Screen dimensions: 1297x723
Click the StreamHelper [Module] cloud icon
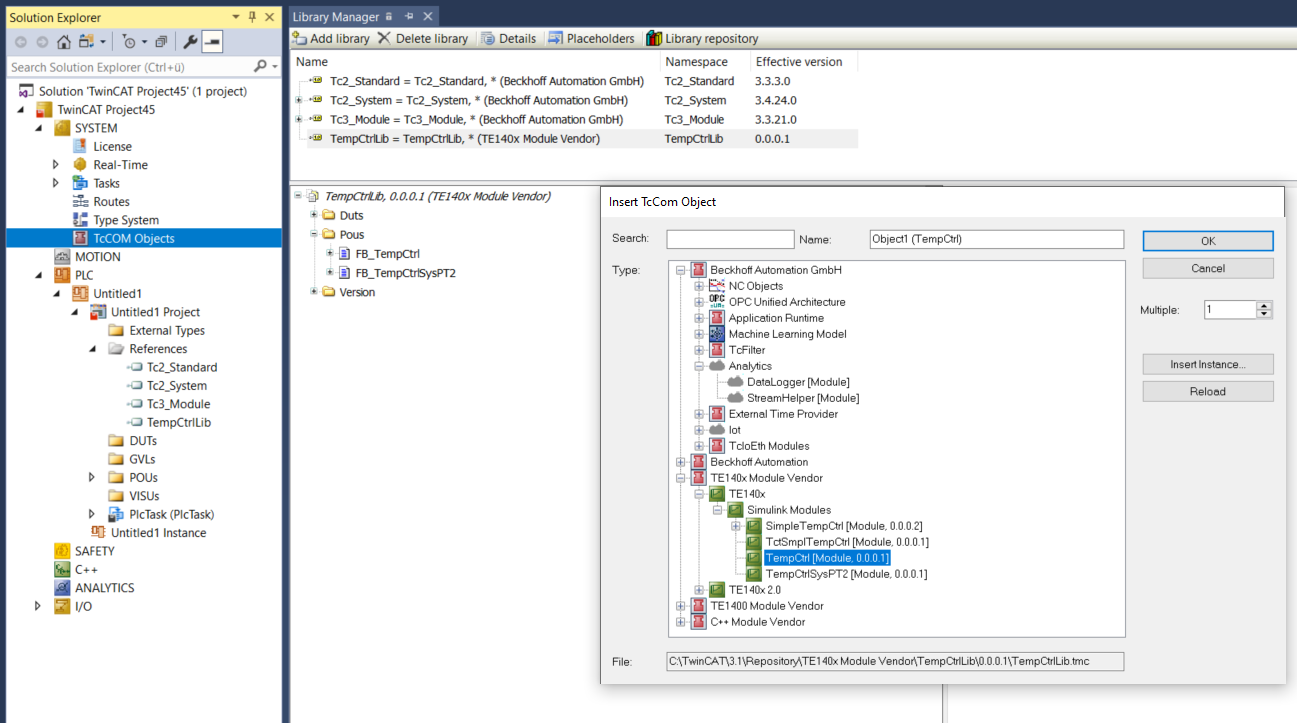click(735, 398)
